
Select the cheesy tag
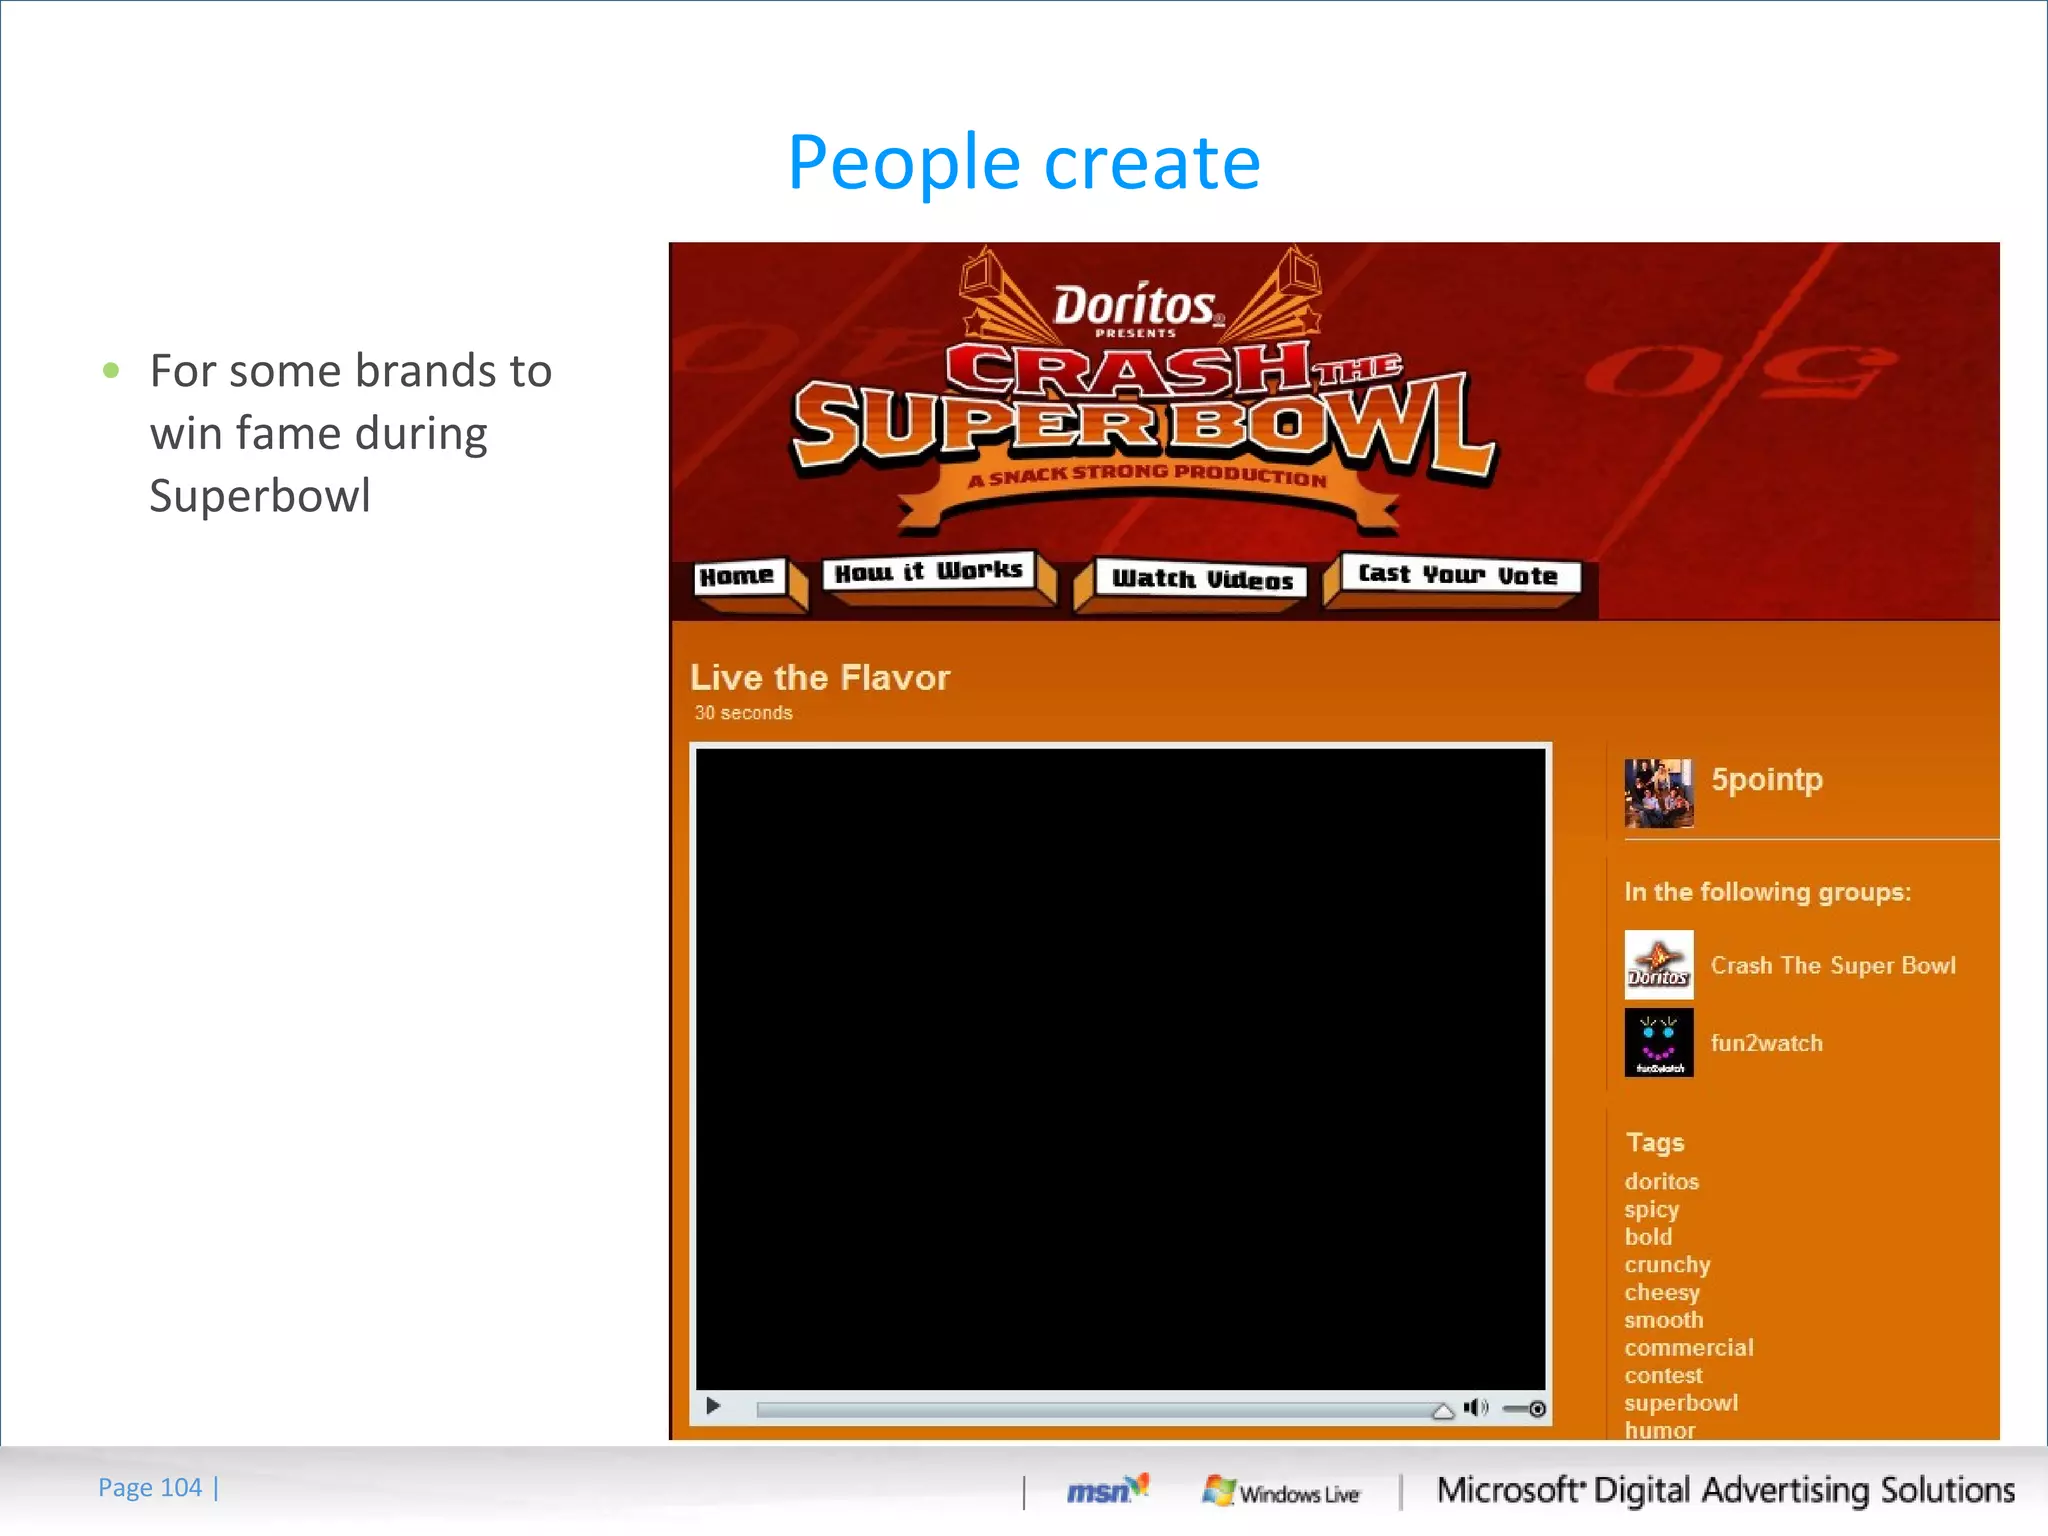pos(1662,1293)
